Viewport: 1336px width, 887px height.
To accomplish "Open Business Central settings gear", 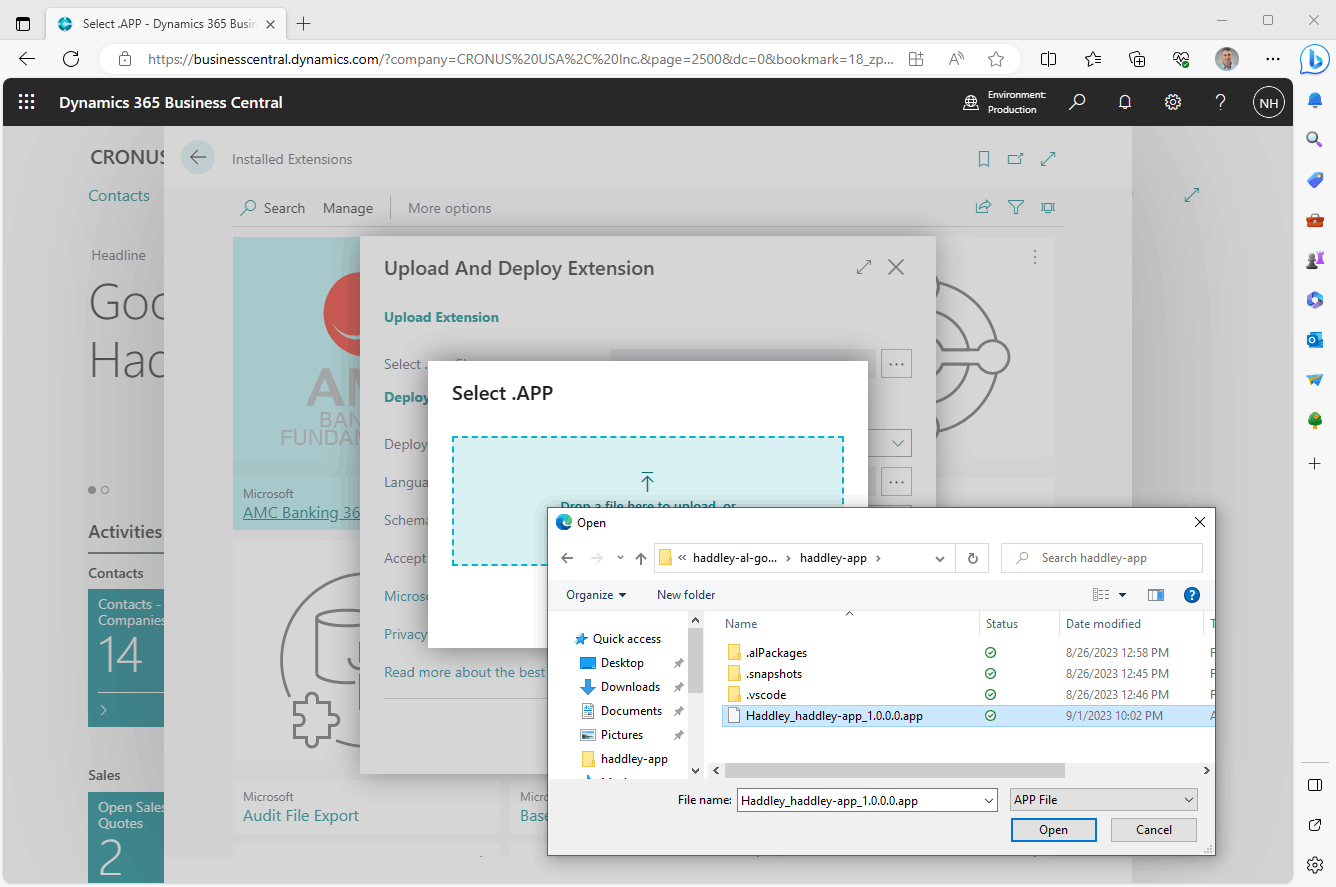I will 1173,102.
